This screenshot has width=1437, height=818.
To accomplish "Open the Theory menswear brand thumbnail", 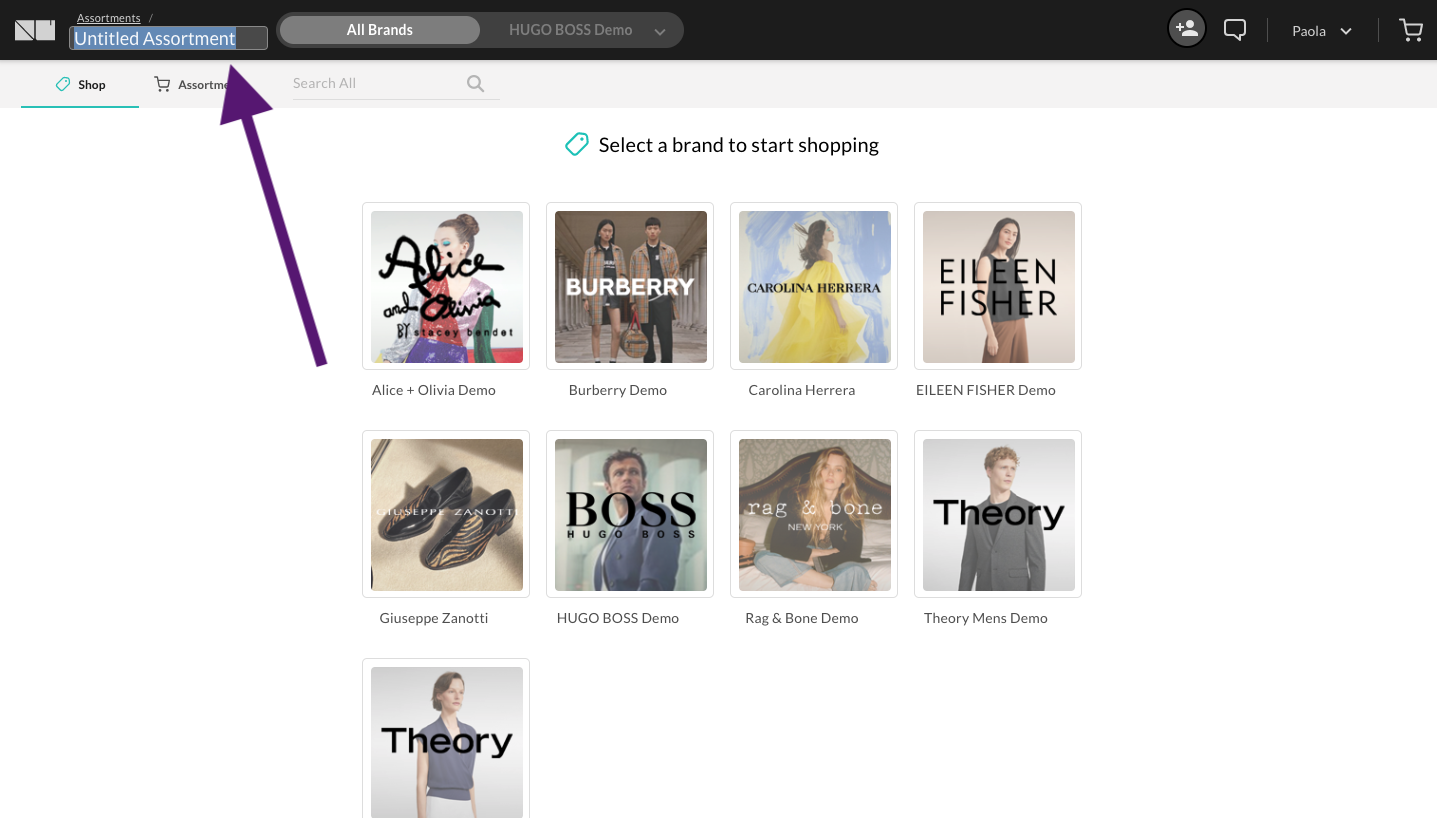I will click(x=999, y=515).
